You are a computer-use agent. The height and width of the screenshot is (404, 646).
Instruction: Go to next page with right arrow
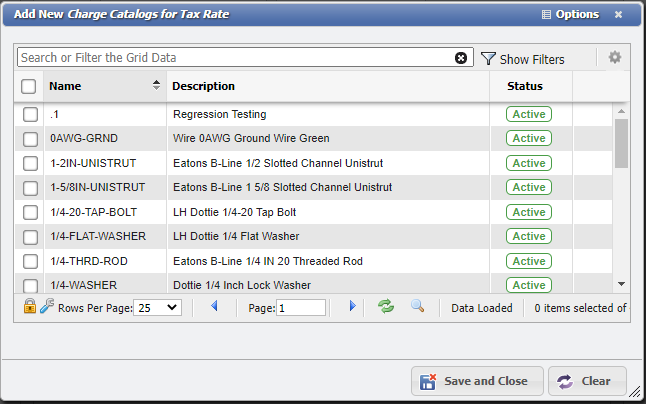coord(352,307)
